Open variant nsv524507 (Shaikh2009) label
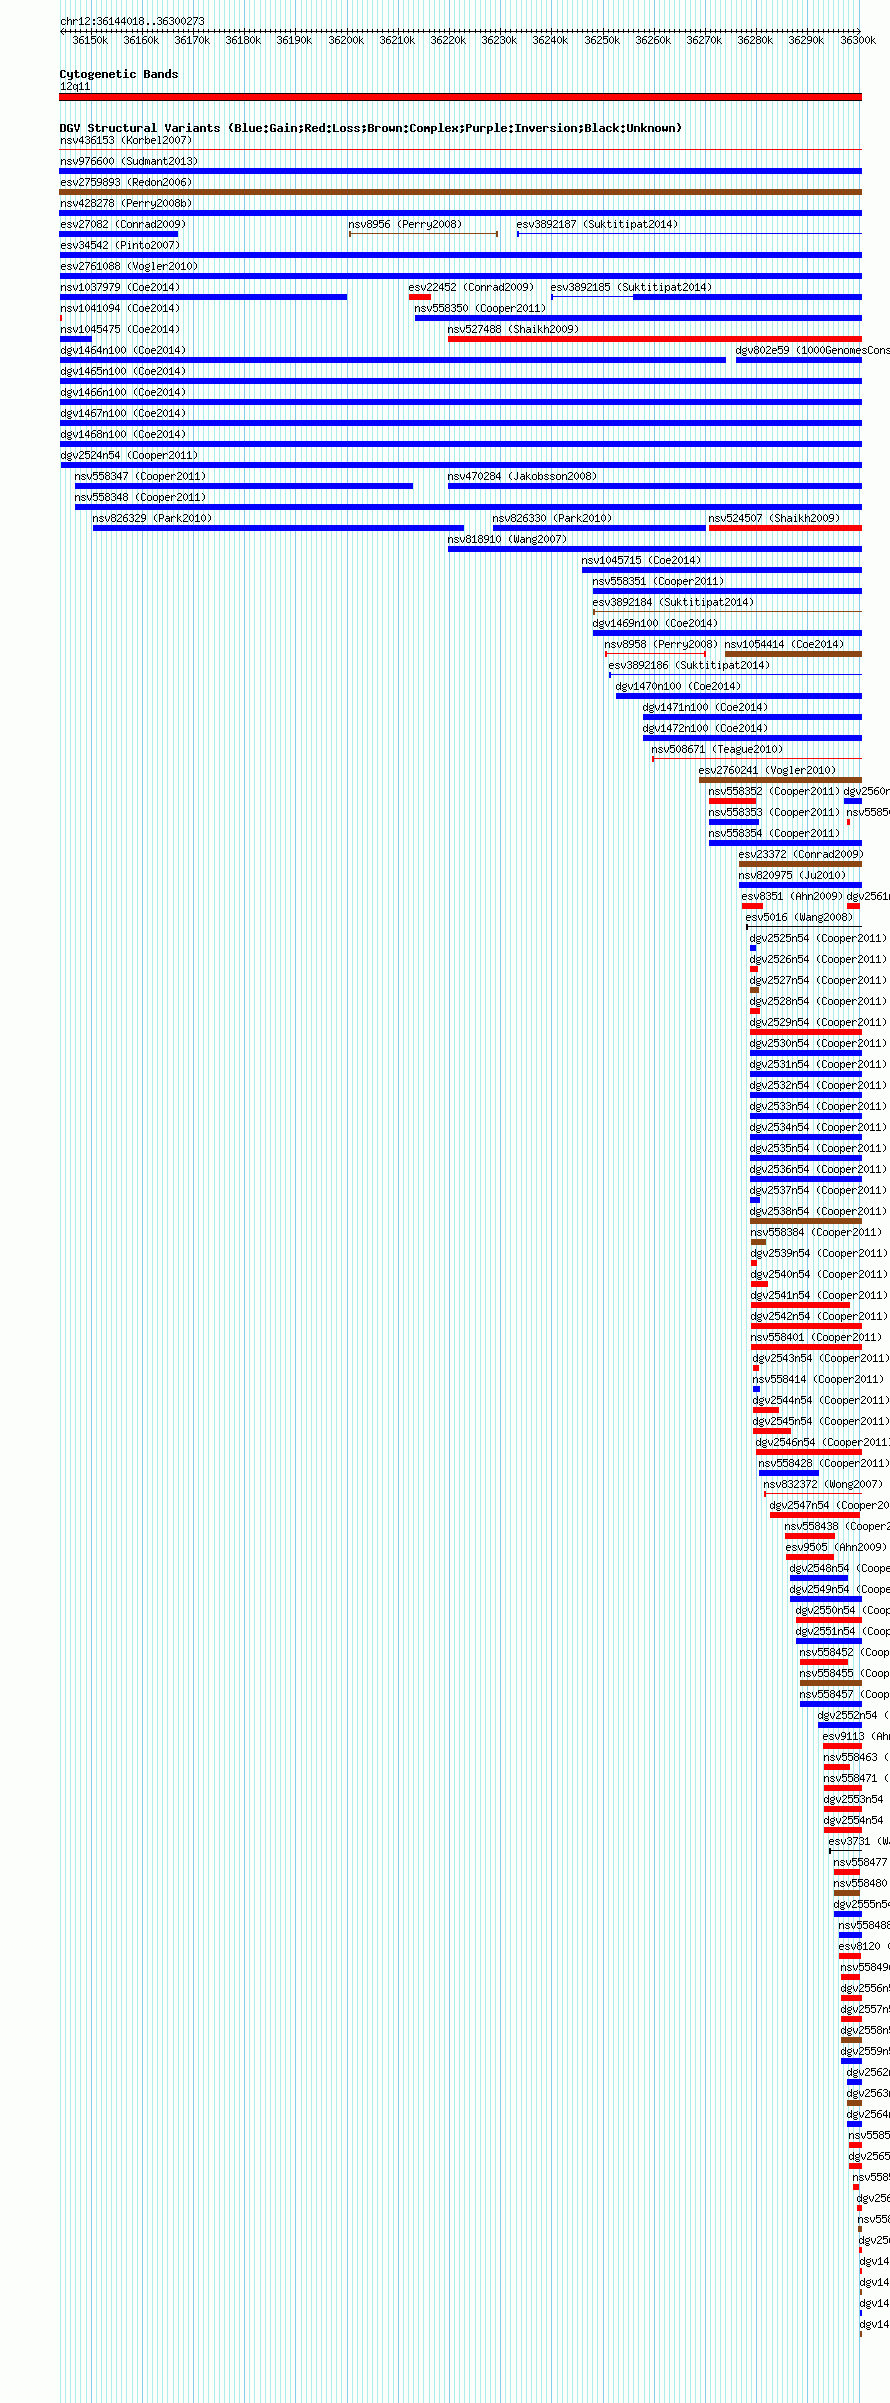 [774, 518]
